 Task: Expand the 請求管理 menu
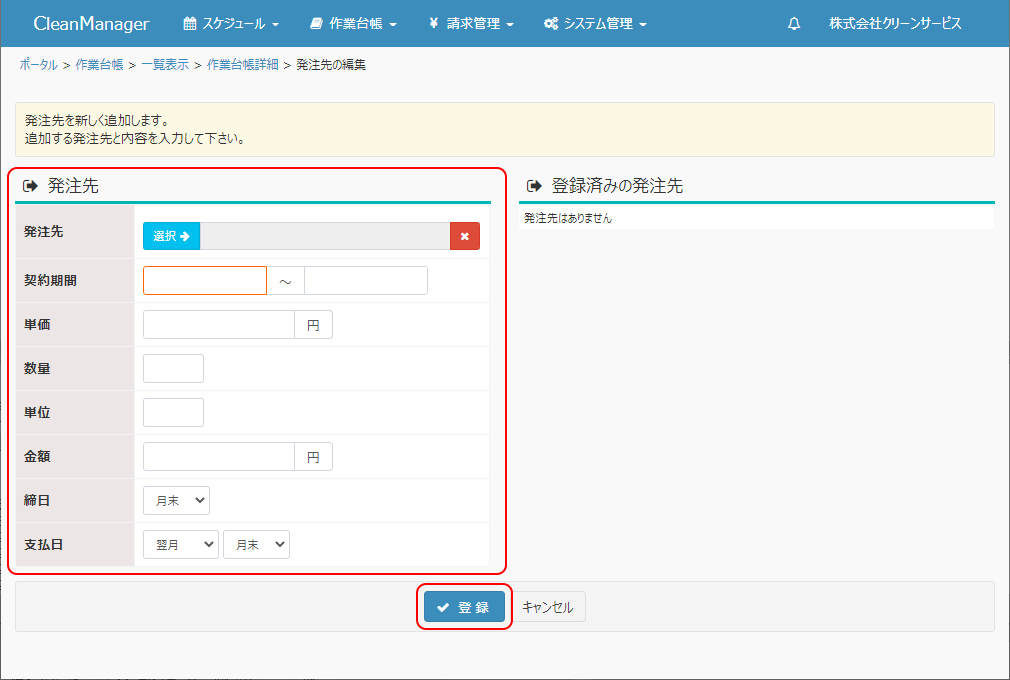click(x=471, y=23)
